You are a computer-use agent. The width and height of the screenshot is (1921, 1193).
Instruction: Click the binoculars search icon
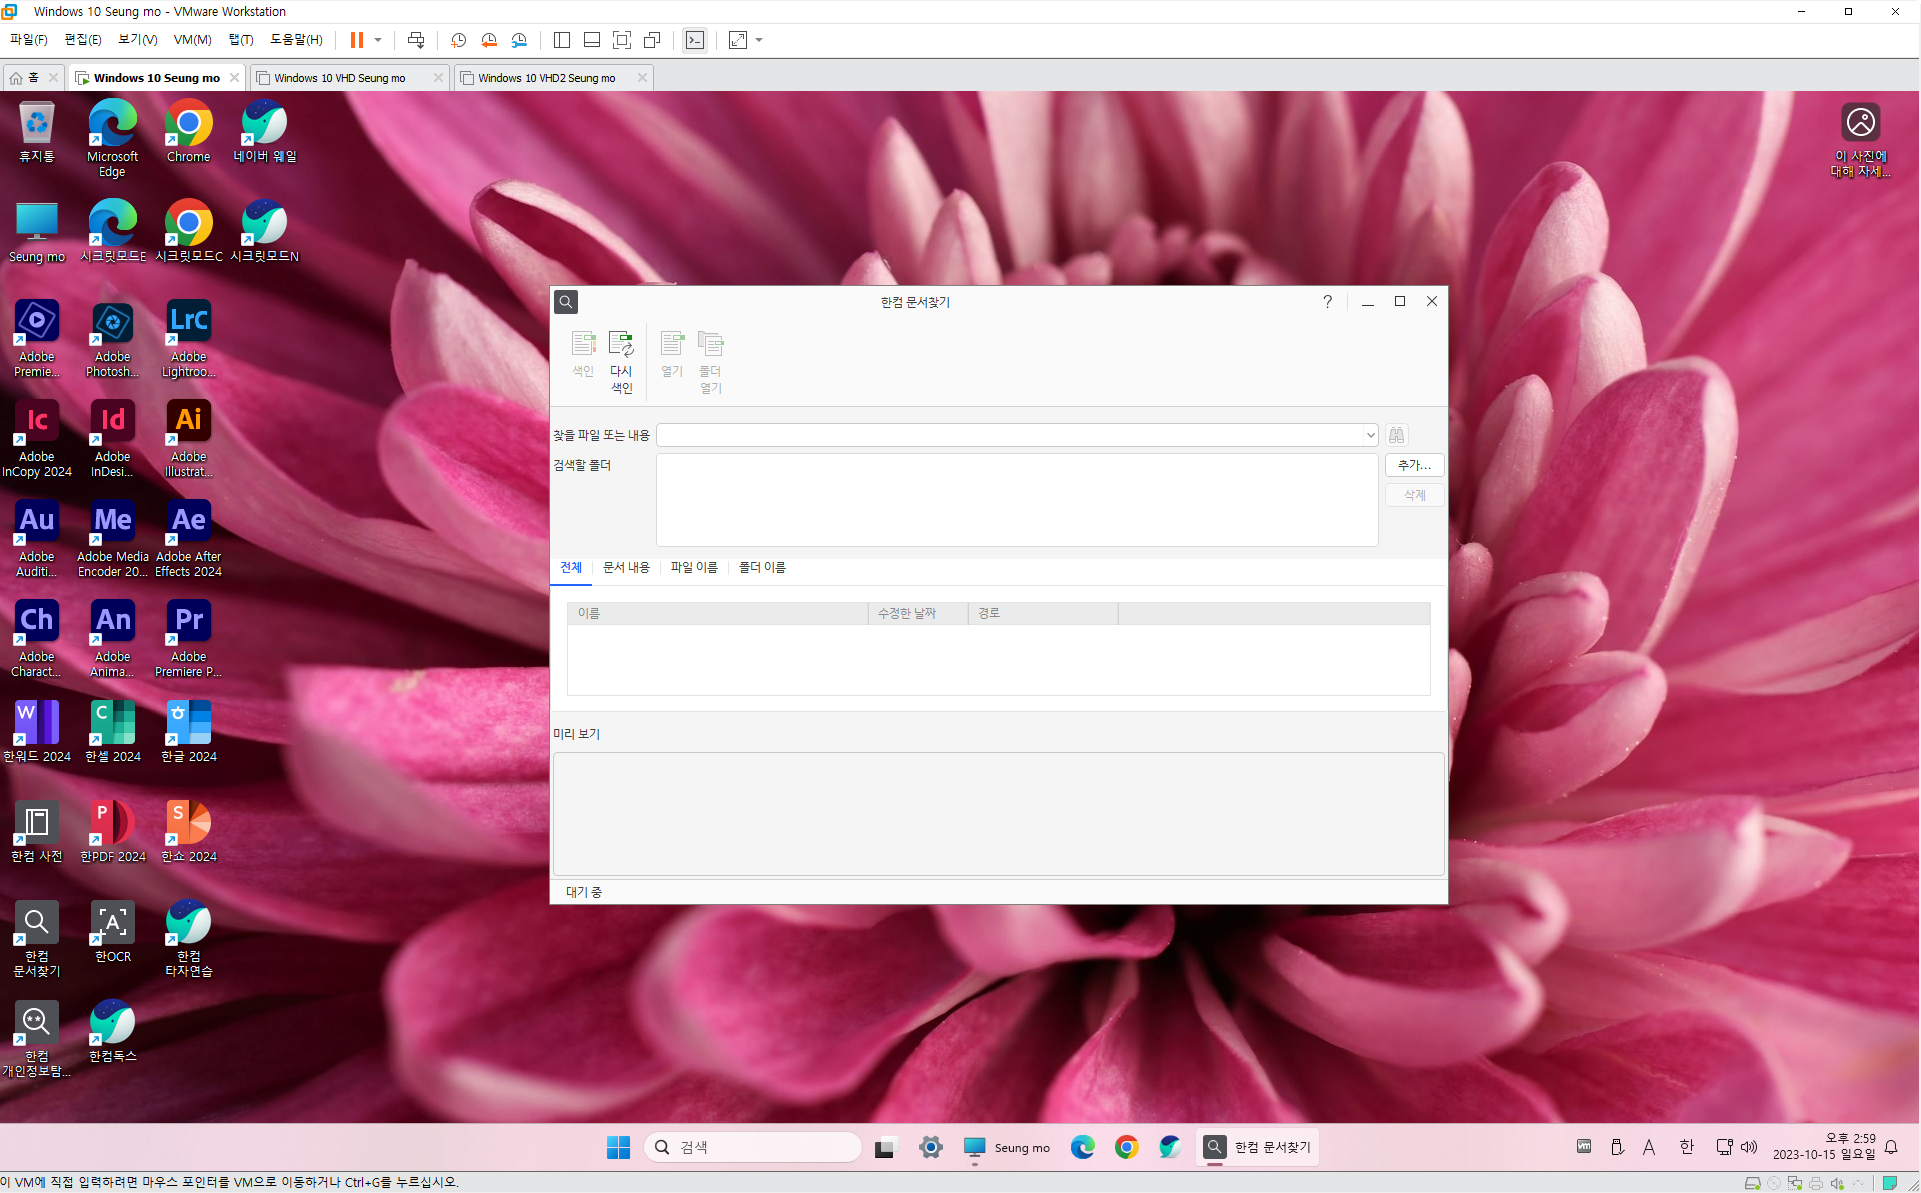1396,435
